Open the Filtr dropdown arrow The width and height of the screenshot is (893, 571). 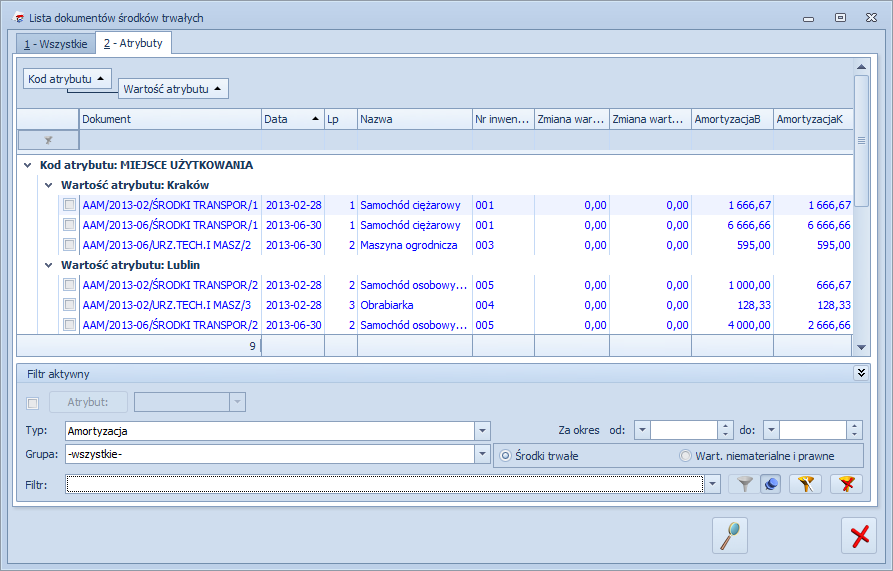click(x=711, y=484)
